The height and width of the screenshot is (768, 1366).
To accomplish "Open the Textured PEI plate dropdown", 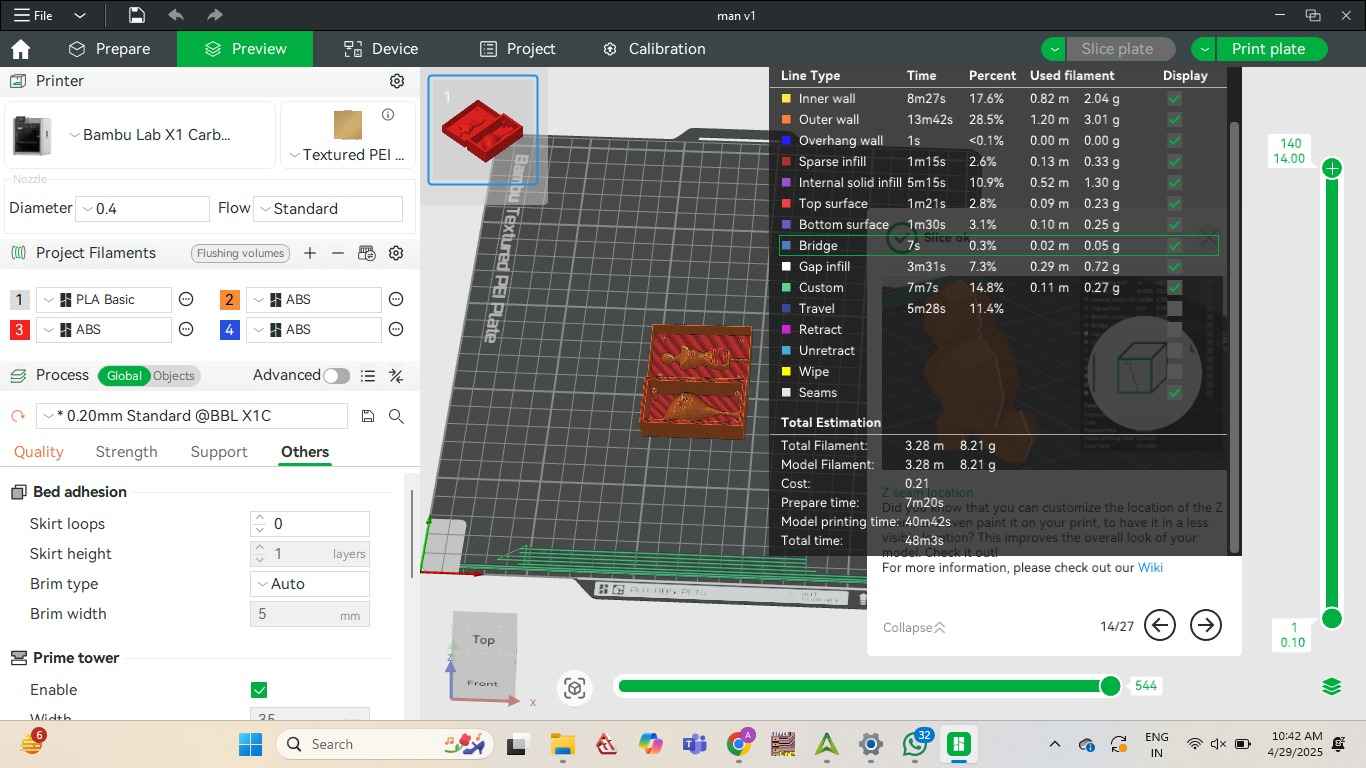I will point(347,155).
